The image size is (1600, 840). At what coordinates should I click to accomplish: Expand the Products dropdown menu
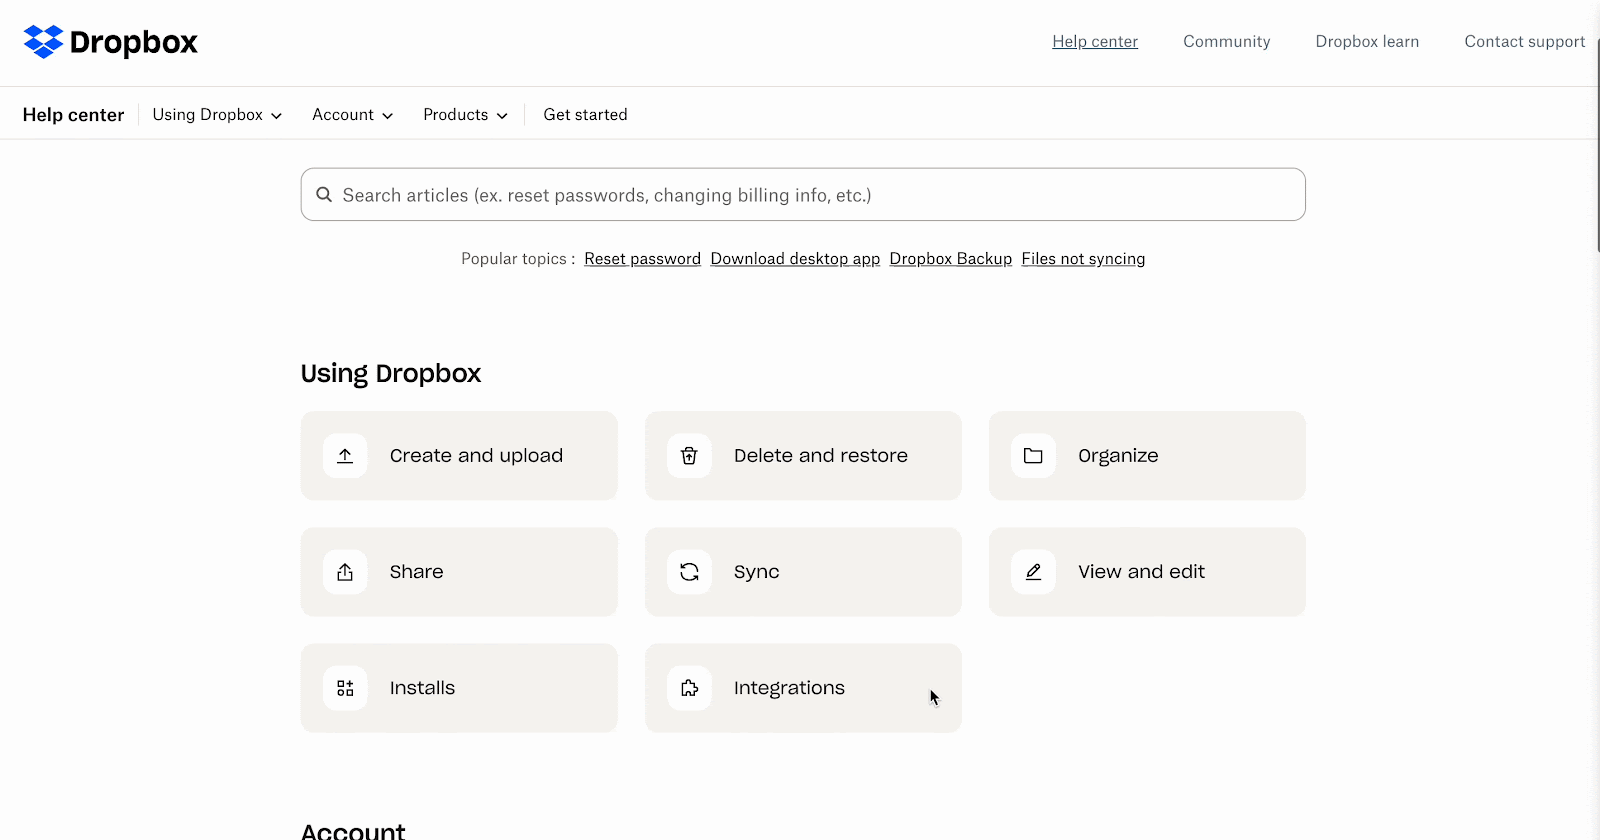coord(465,115)
